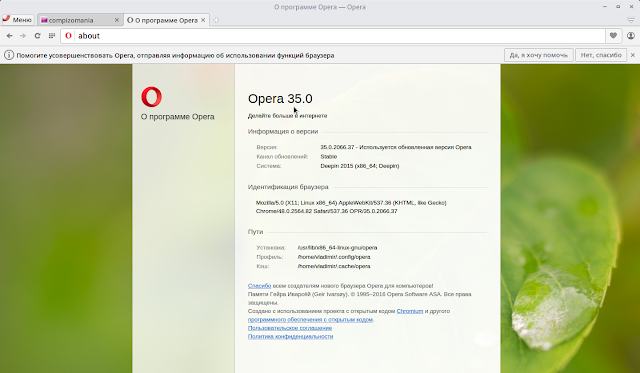Click the Stable channel value
This screenshot has height=373, width=640.
[x=329, y=157]
